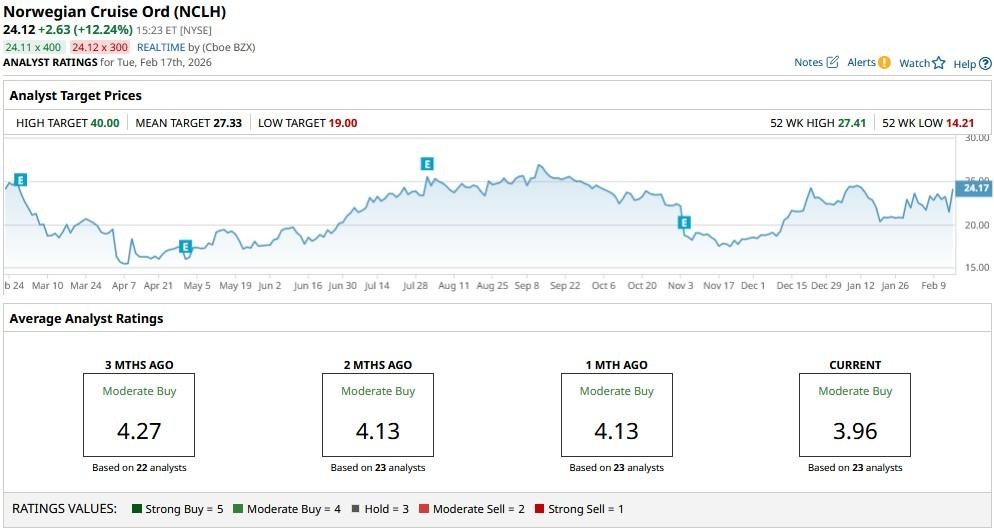Click 'Based on 22 analysts' text
The height and width of the screenshot is (528, 994).
click(x=139, y=468)
